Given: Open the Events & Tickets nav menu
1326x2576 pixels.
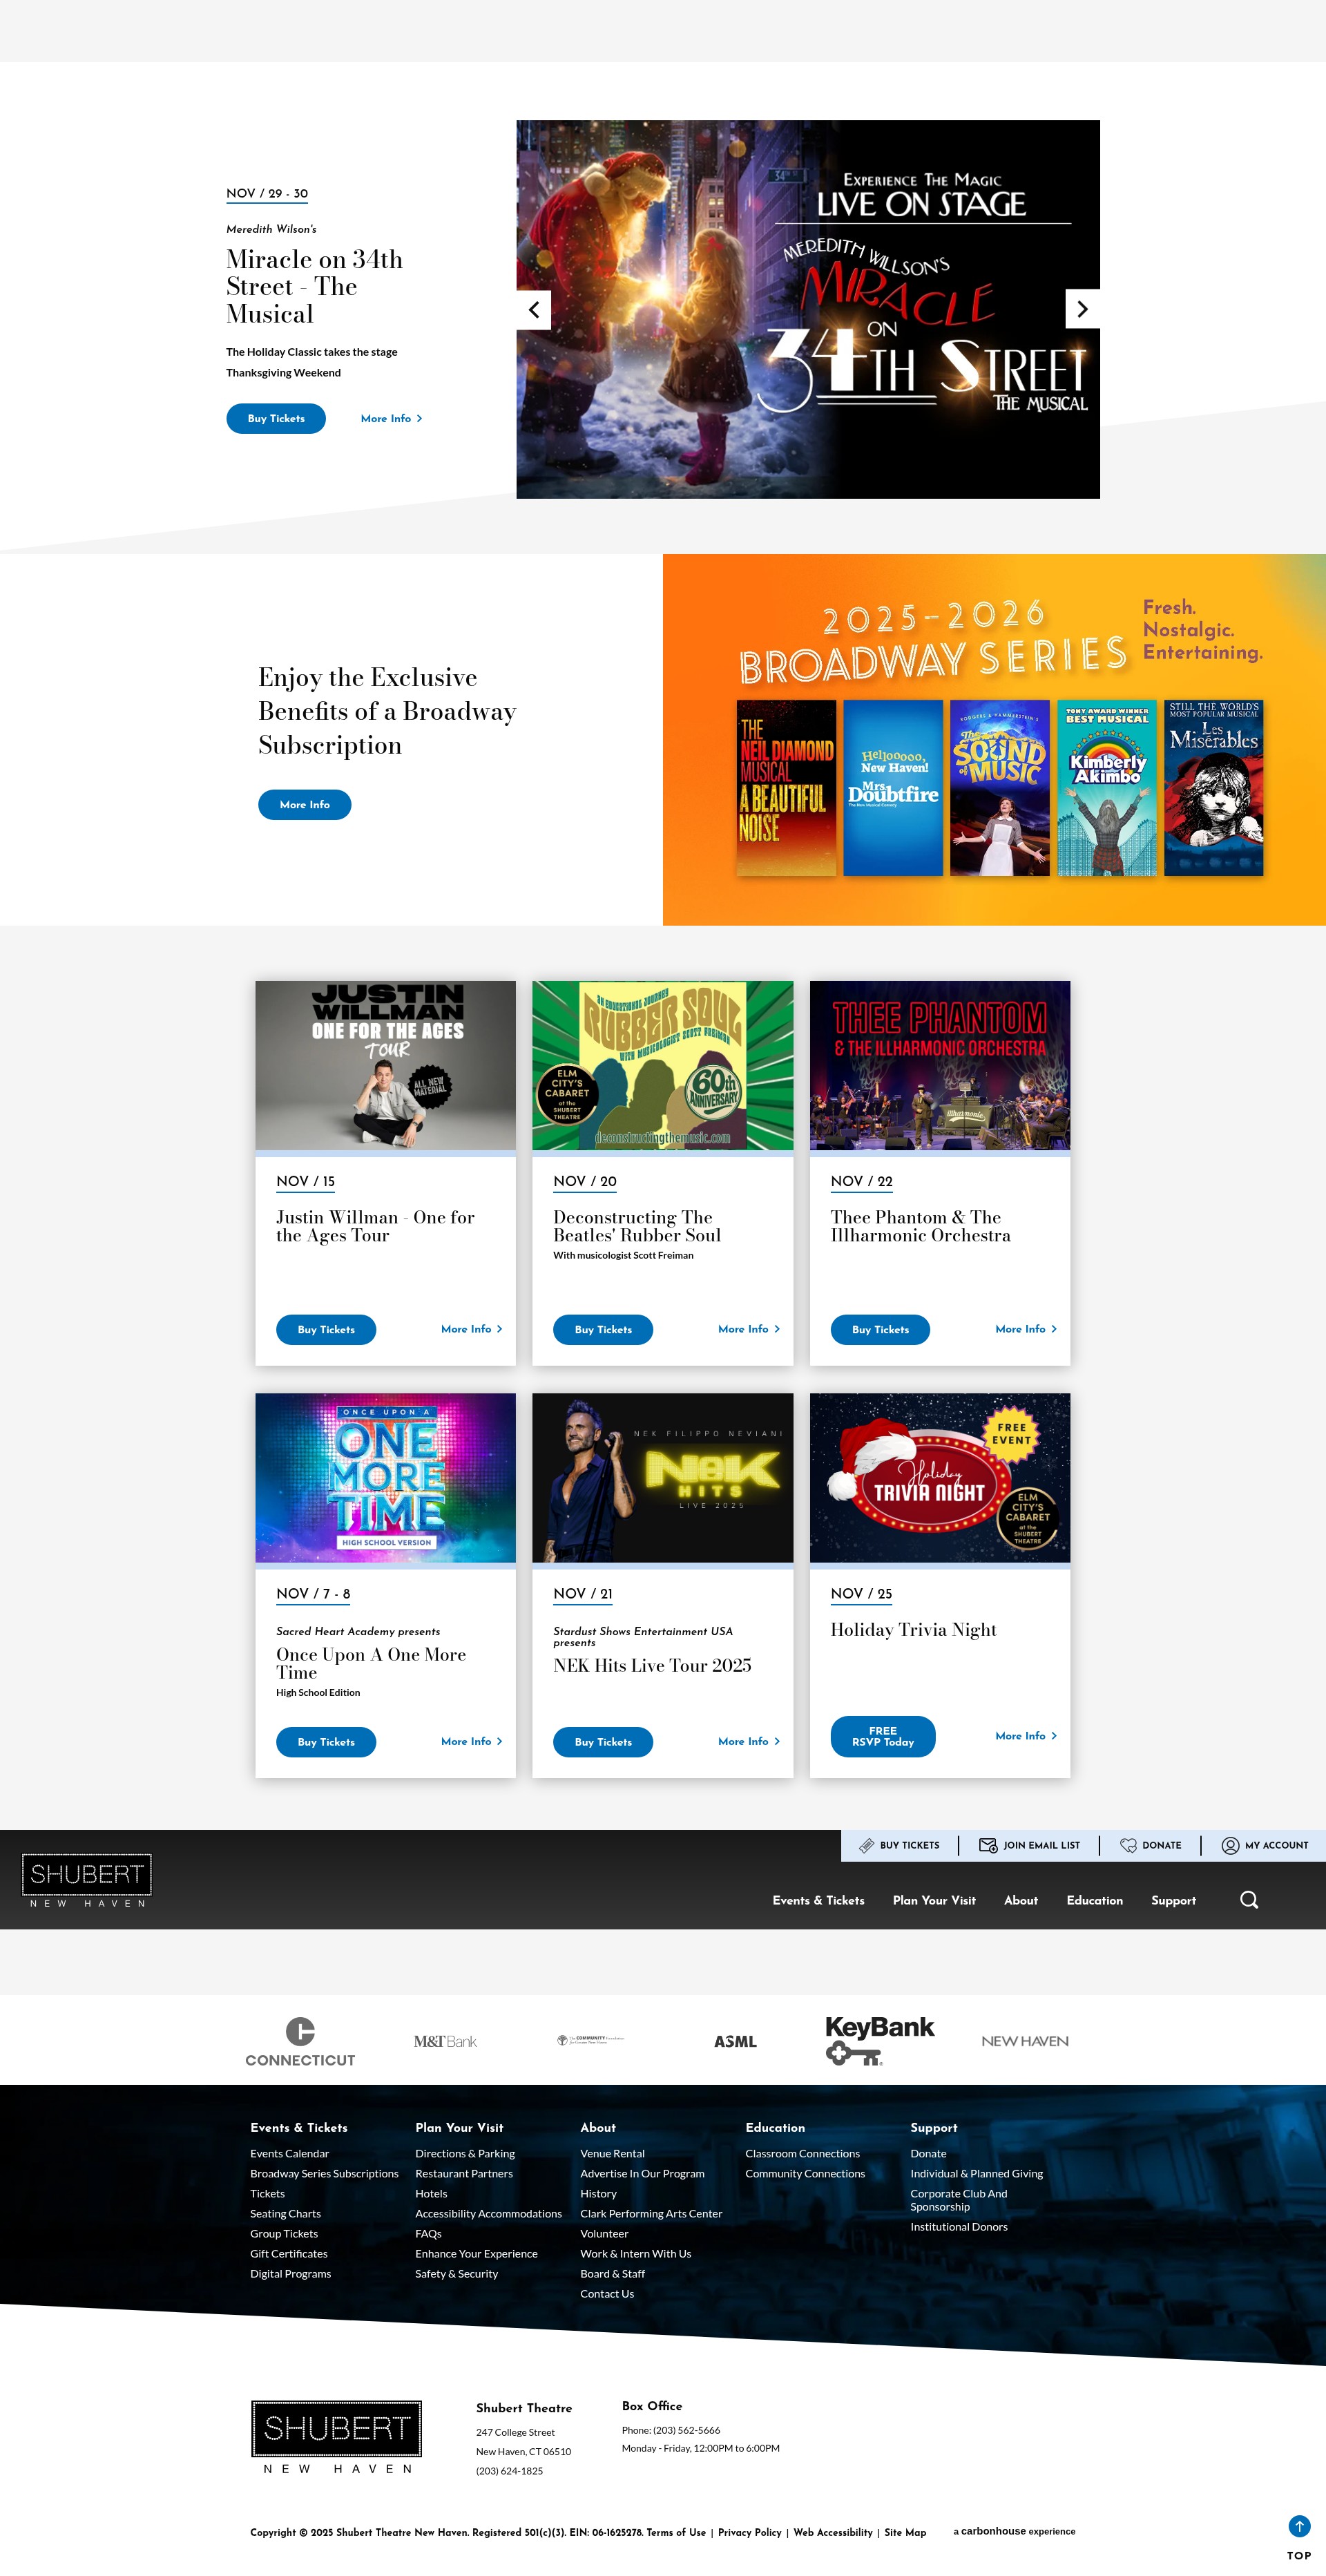Looking at the screenshot, I should [818, 1900].
